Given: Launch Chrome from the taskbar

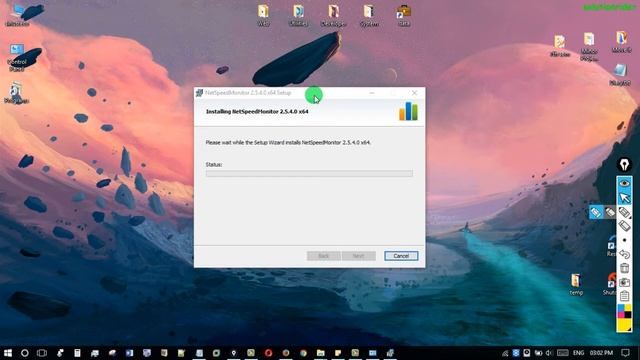Looking at the screenshot, I should 303,353.
